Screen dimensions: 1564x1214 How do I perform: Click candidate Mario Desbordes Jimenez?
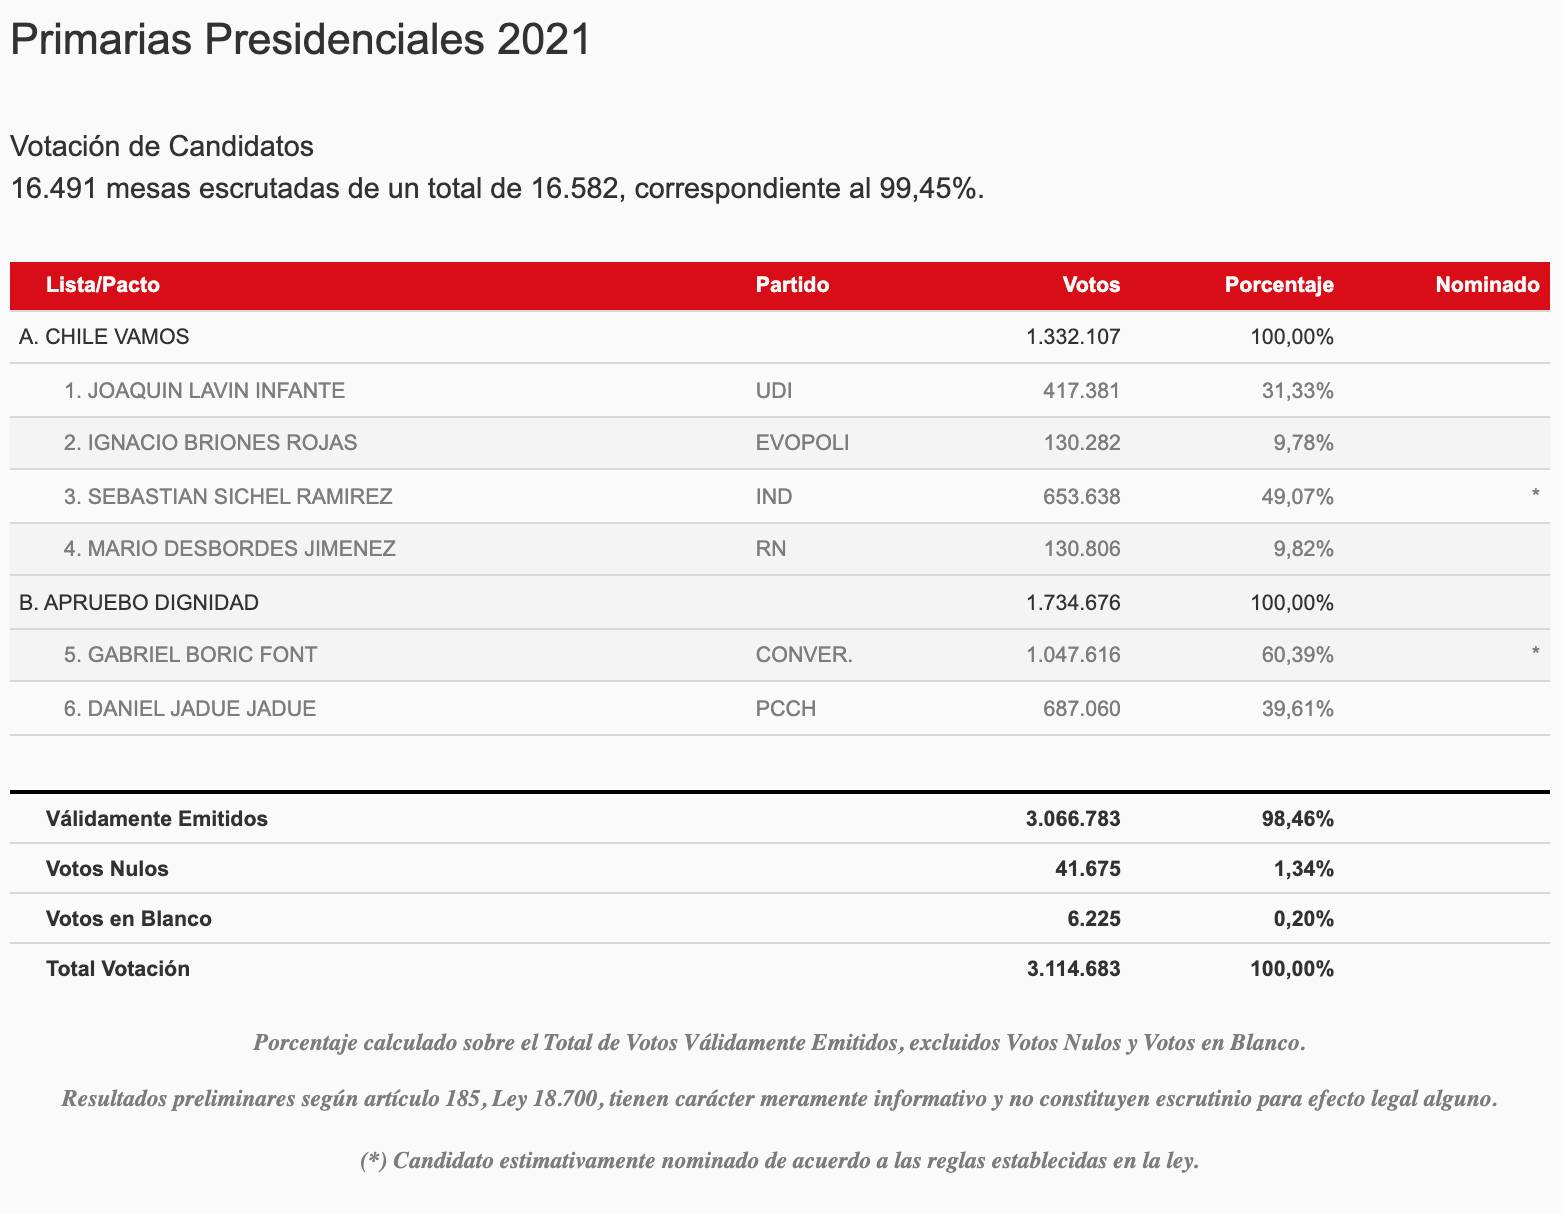tap(229, 548)
